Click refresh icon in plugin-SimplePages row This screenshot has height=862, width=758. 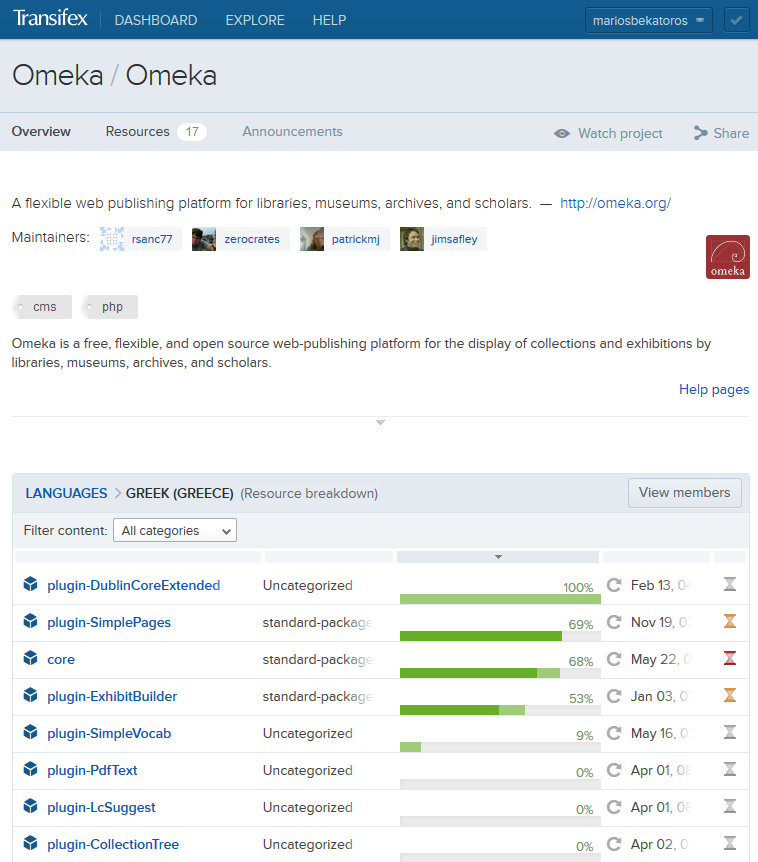[x=614, y=622]
